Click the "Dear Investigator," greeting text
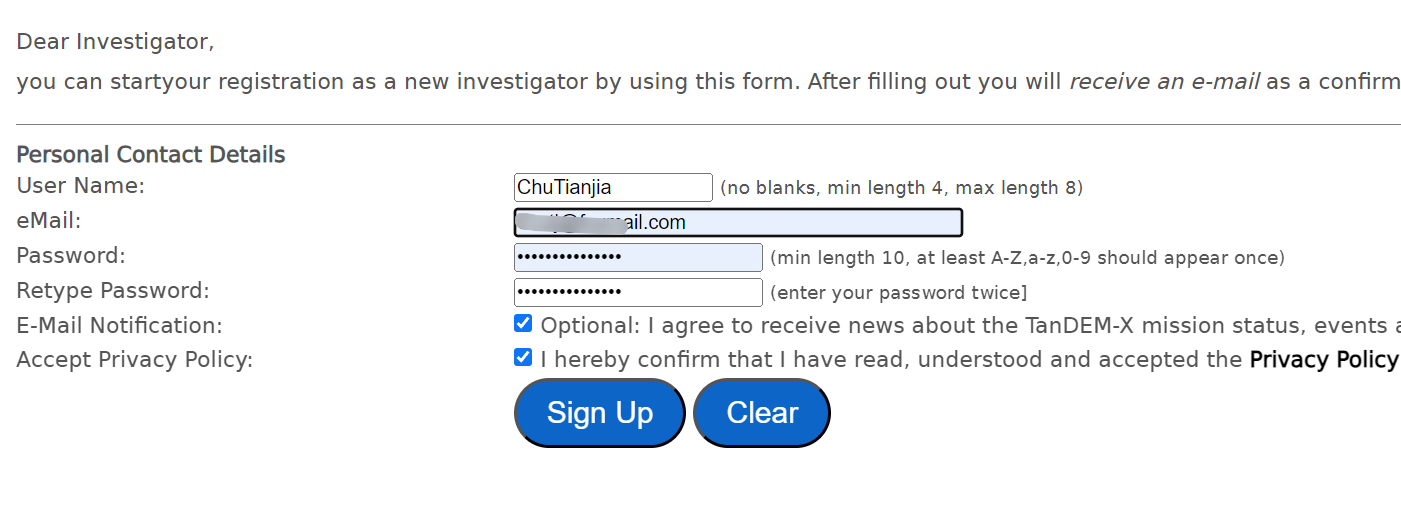The image size is (1401, 512). pos(115,43)
